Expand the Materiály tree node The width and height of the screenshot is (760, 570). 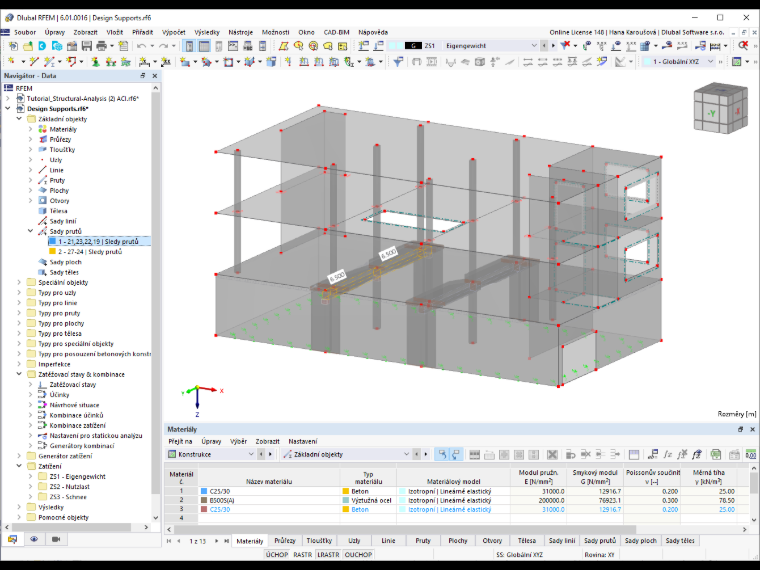pyautogui.click(x=30, y=129)
